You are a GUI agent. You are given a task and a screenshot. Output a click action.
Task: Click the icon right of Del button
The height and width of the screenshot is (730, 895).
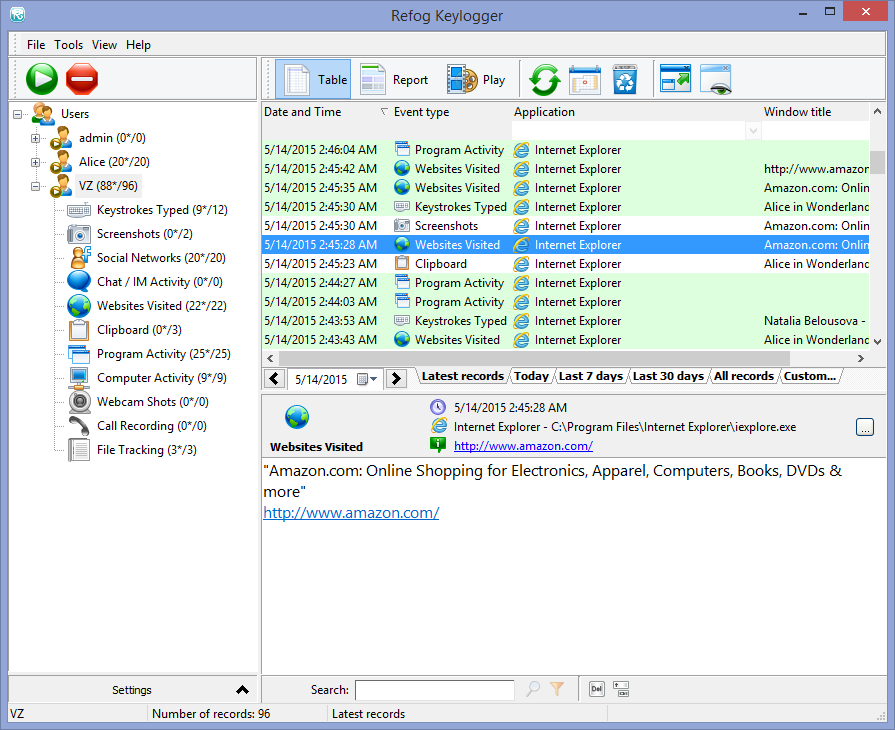click(621, 689)
